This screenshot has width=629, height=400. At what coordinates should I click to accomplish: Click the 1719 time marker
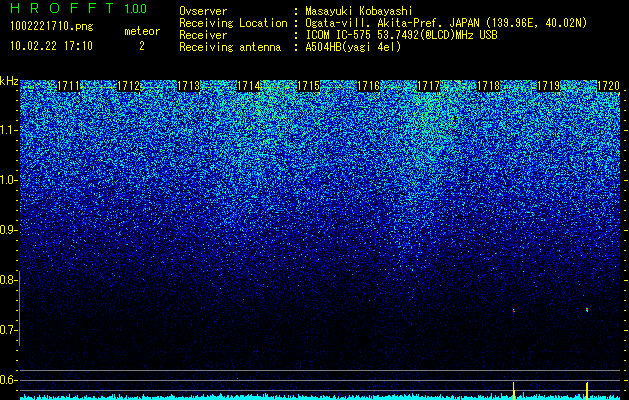pyautogui.click(x=548, y=86)
